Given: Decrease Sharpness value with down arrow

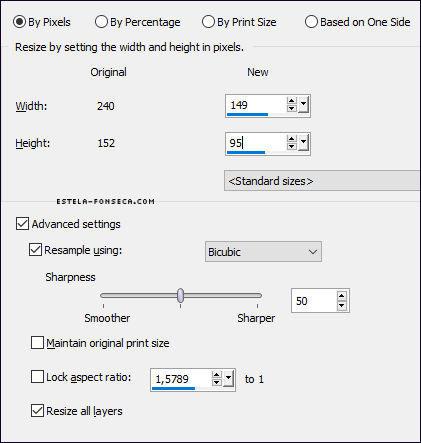Looking at the screenshot, I should coord(342,305).
